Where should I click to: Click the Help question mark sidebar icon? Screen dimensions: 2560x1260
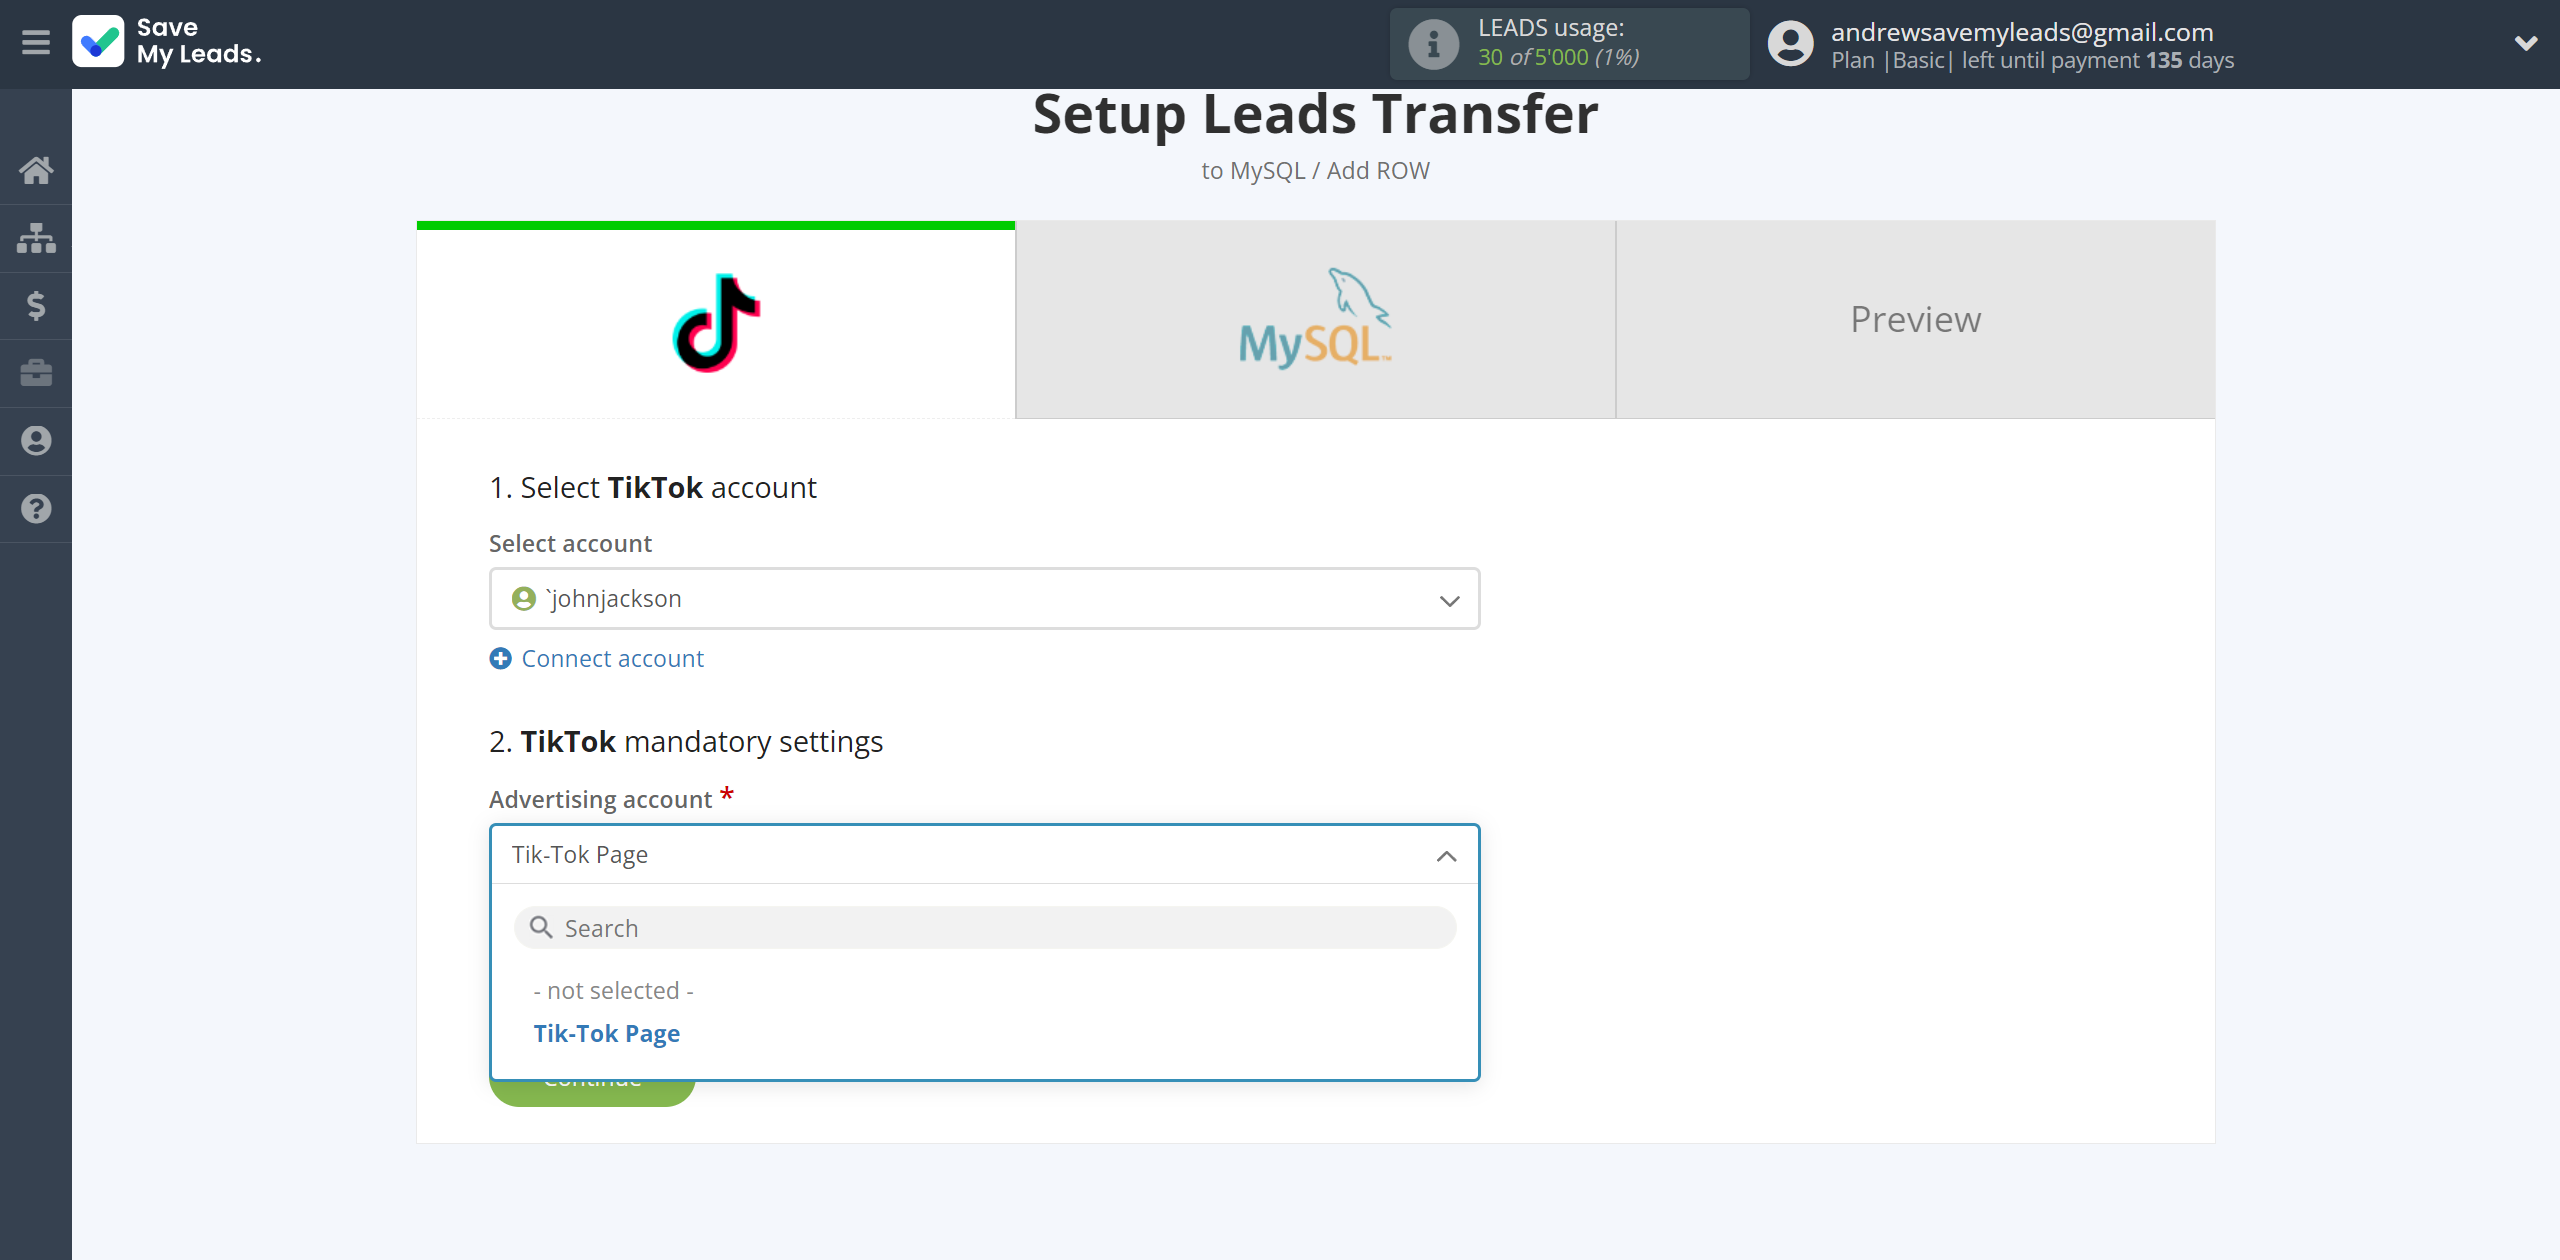[36, 508]
